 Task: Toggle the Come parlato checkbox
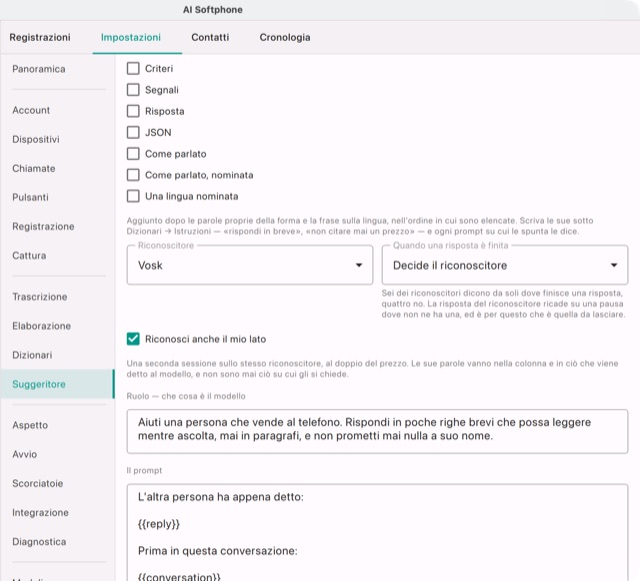(x=133, y=154)
